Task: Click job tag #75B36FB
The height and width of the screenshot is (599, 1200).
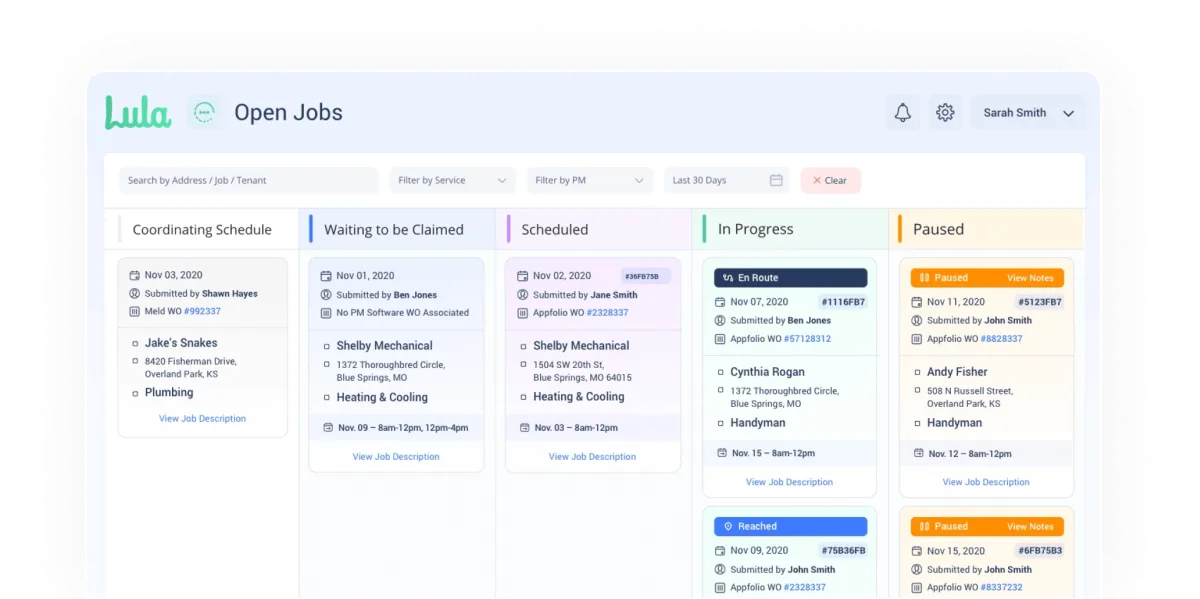Action: point(843,550)
